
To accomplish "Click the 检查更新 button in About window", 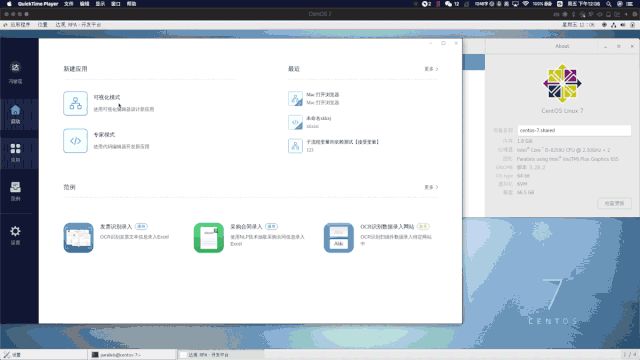I will [614, 203].
